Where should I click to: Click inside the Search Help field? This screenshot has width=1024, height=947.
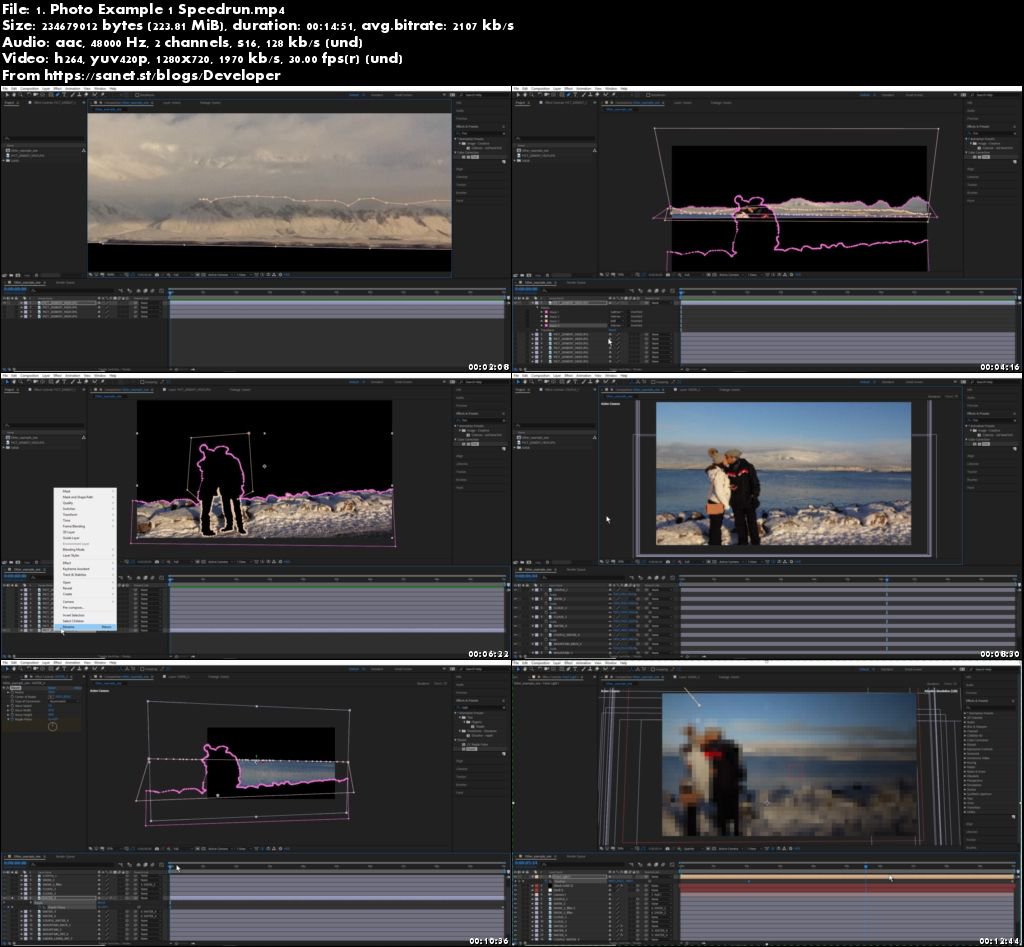click(475, 95)
